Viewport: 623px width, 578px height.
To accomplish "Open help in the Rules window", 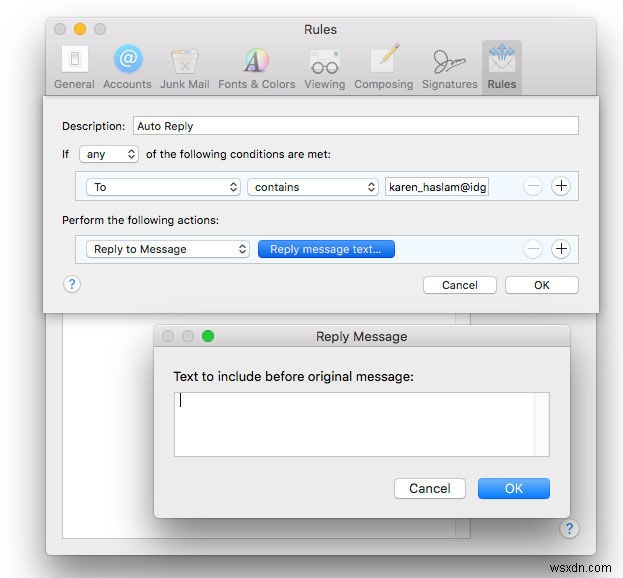I will point(569,529).
